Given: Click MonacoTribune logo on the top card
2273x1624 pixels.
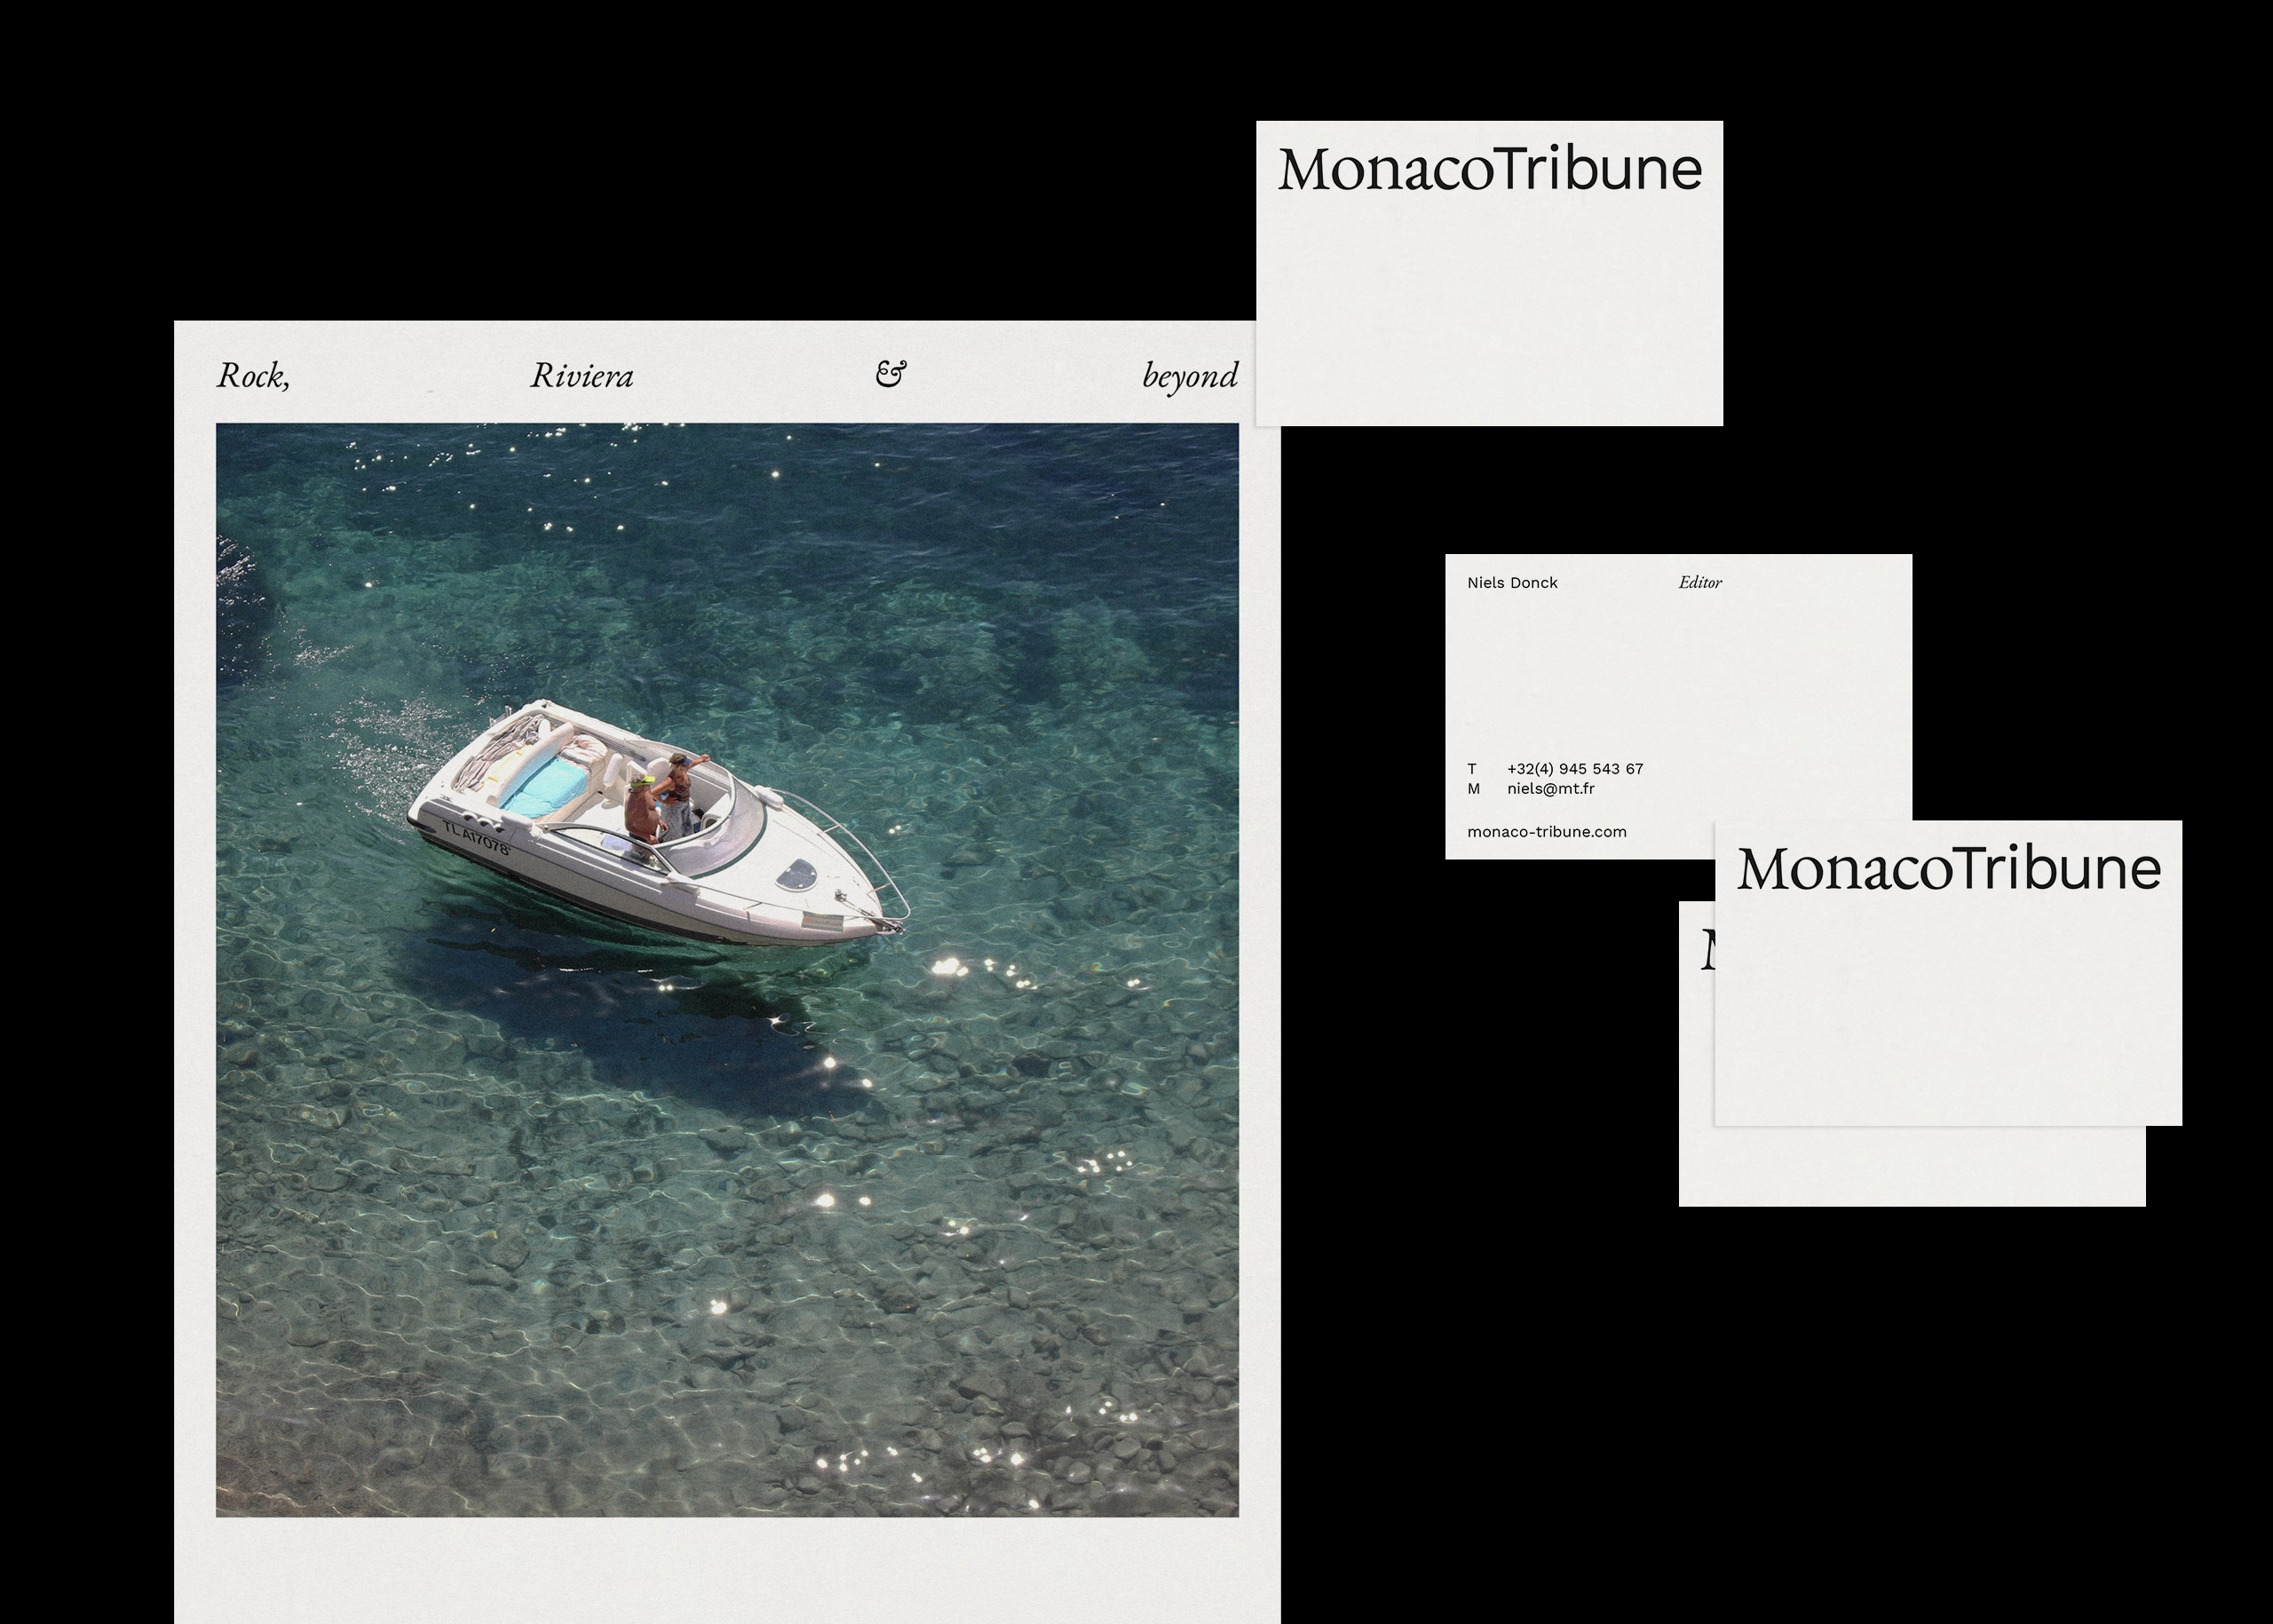Looking at the screenshot, I should point(1490,169).
